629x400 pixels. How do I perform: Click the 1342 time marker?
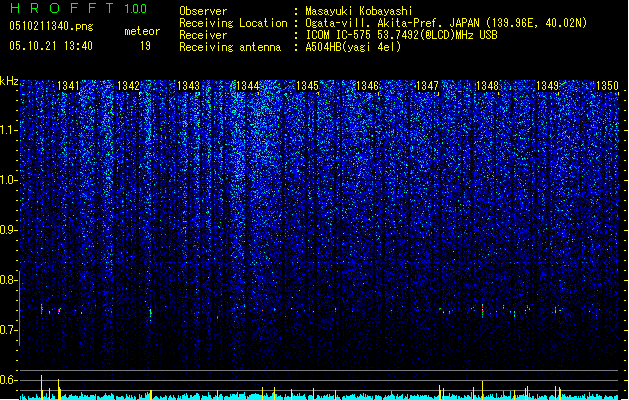128,86
